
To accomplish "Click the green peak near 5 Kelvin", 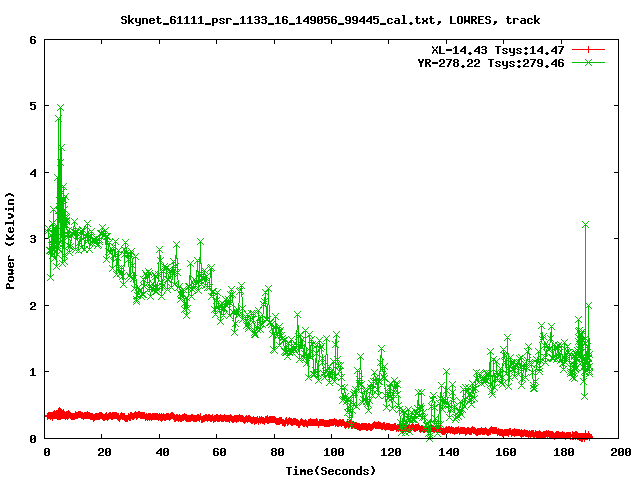I will (x=60, y=107).
